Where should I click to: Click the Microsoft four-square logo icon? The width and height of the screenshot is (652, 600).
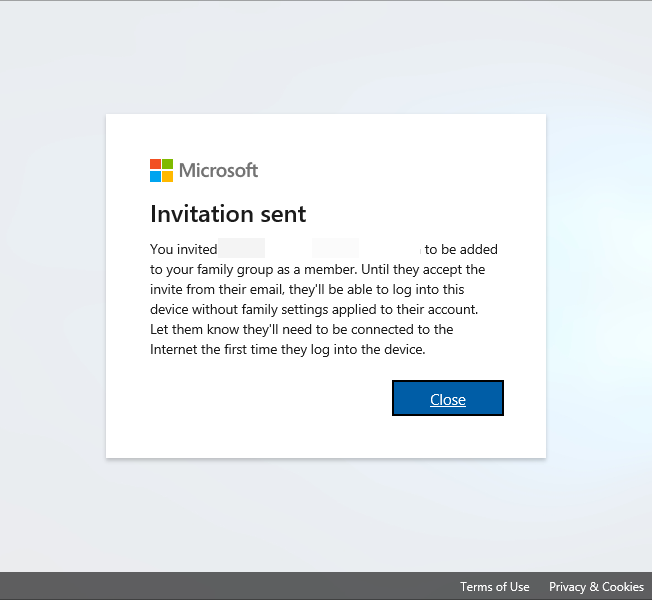pos(161,170)
